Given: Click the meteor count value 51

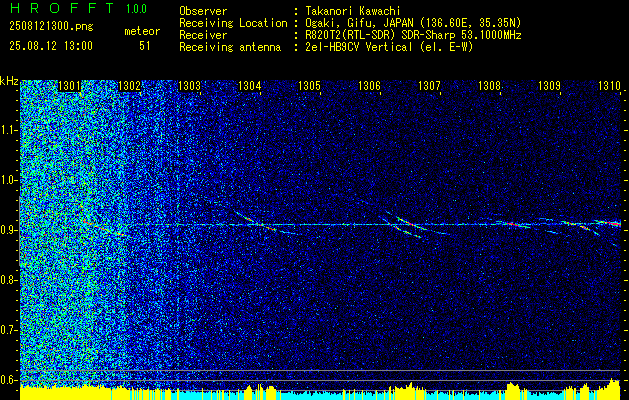Looking at the screenshot, I should pos(145,46).
